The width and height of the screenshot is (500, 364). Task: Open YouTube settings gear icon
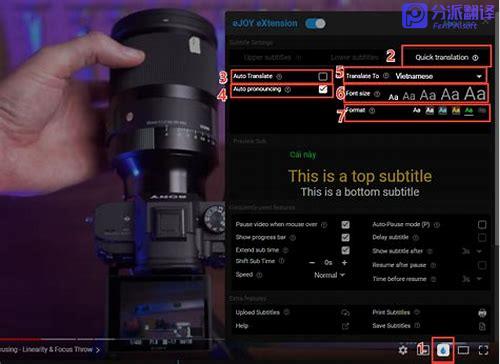[x=403, y=350]
